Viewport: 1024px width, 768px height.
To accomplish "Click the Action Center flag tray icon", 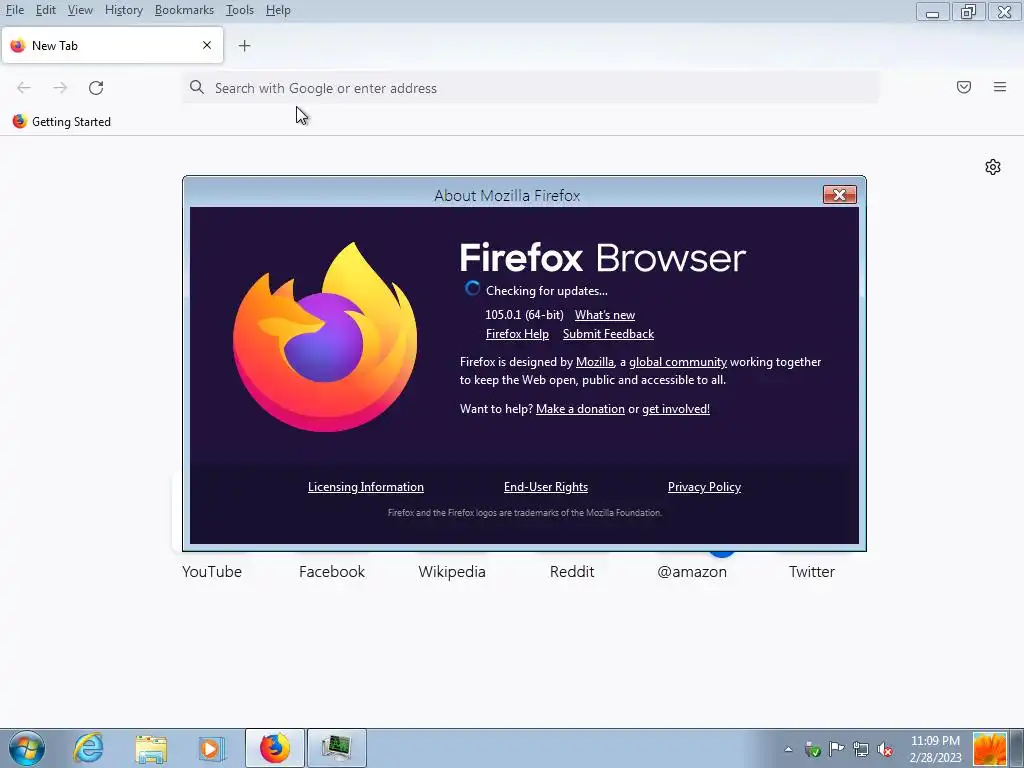I will click(837, 749).
